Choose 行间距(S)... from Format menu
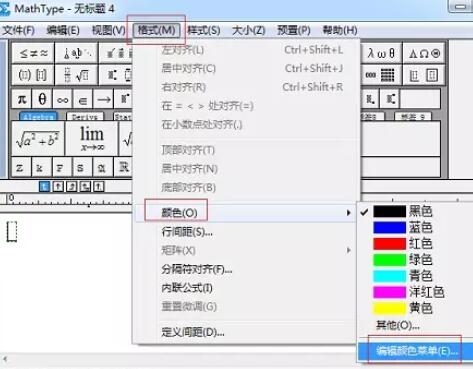The image size is (473, 369). (245, 231)
